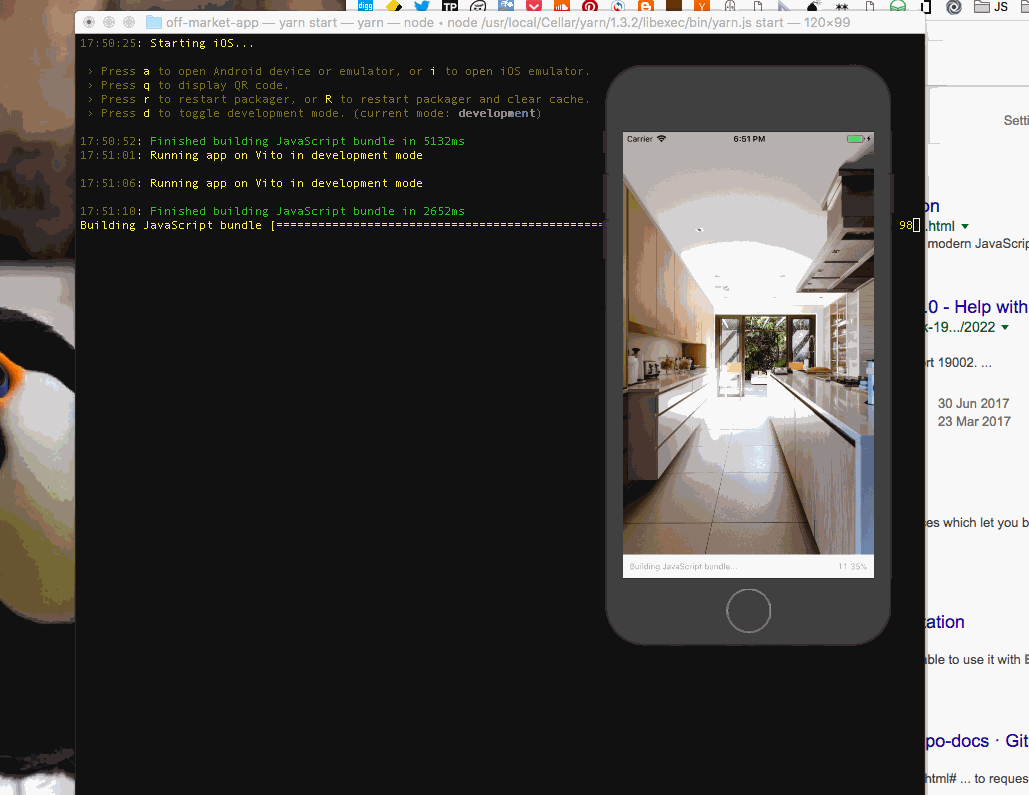Click the browser Settings link
This screenshot has width=1029, height=795.
point(1016,120)
